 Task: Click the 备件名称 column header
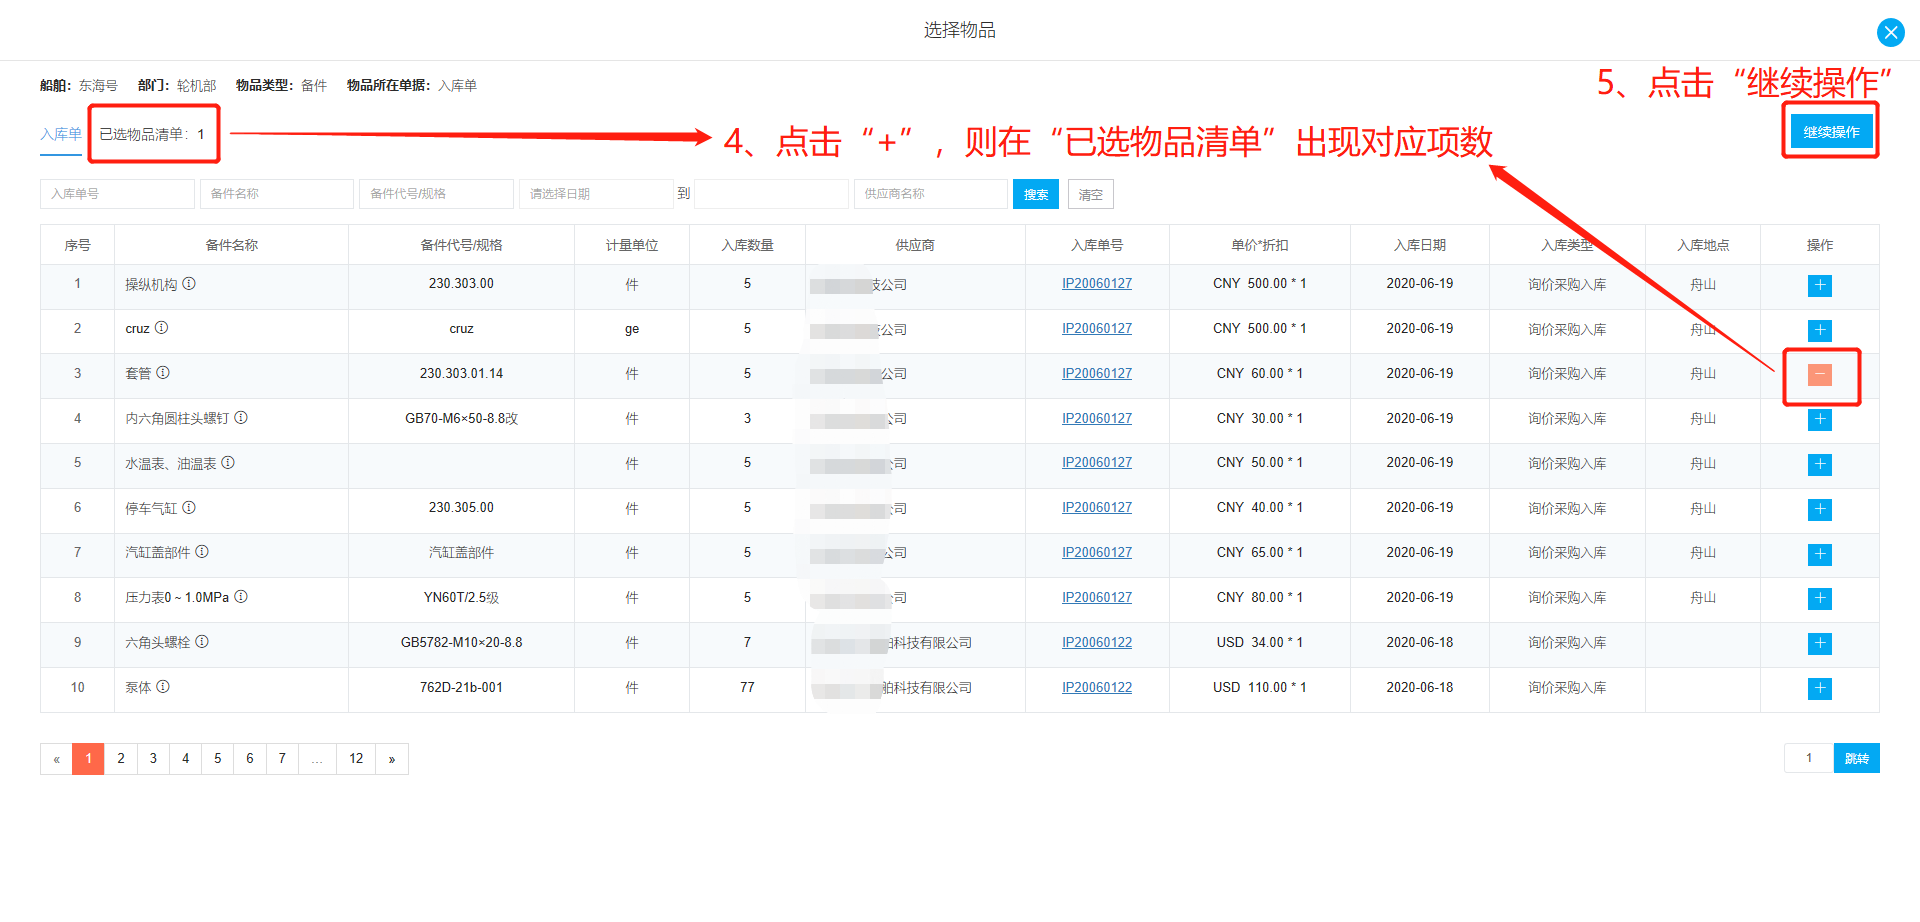[232, 245]
